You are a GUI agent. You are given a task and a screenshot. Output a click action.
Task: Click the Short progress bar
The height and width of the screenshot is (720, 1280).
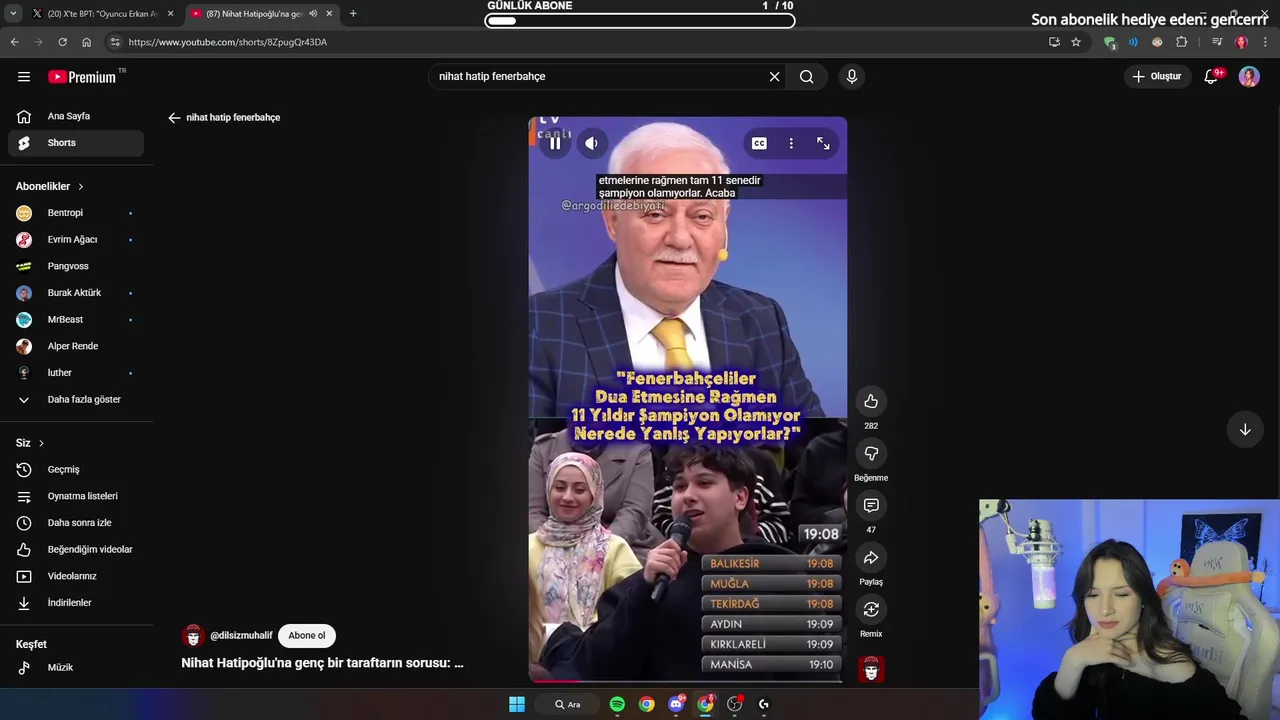pos(687,681)
